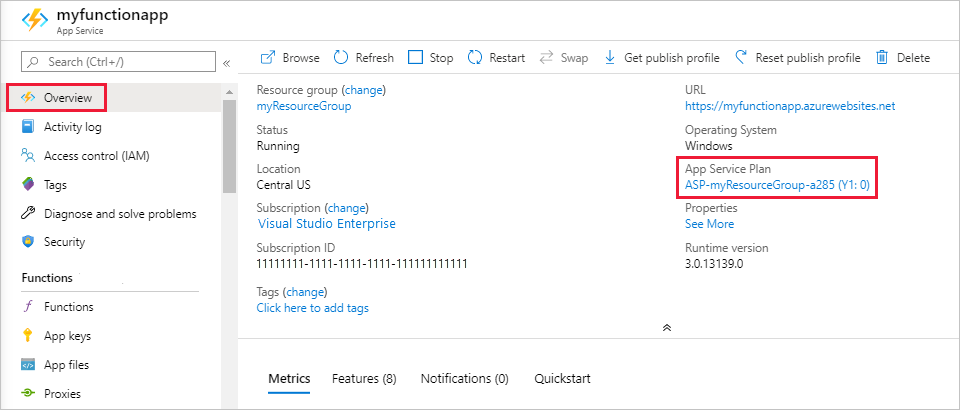Click the Tags purple tag icon
This screenshot has height=410, width=960.
(28, 184)
